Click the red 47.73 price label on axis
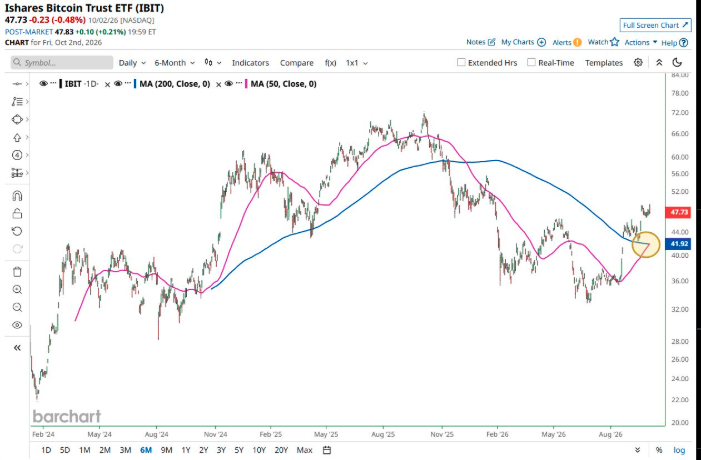Screen dimensions: 701x460 click(x=679, y=212)
